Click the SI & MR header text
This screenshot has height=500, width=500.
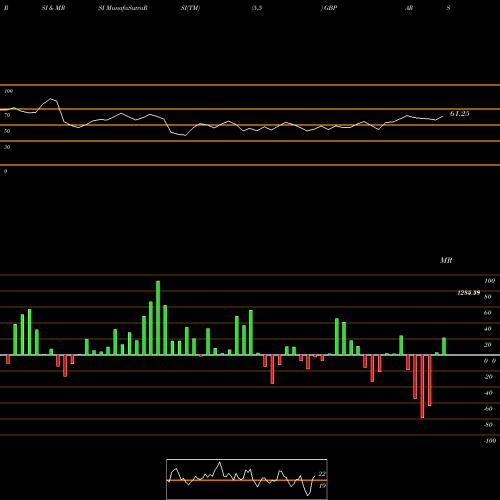[x=53, y=8]
